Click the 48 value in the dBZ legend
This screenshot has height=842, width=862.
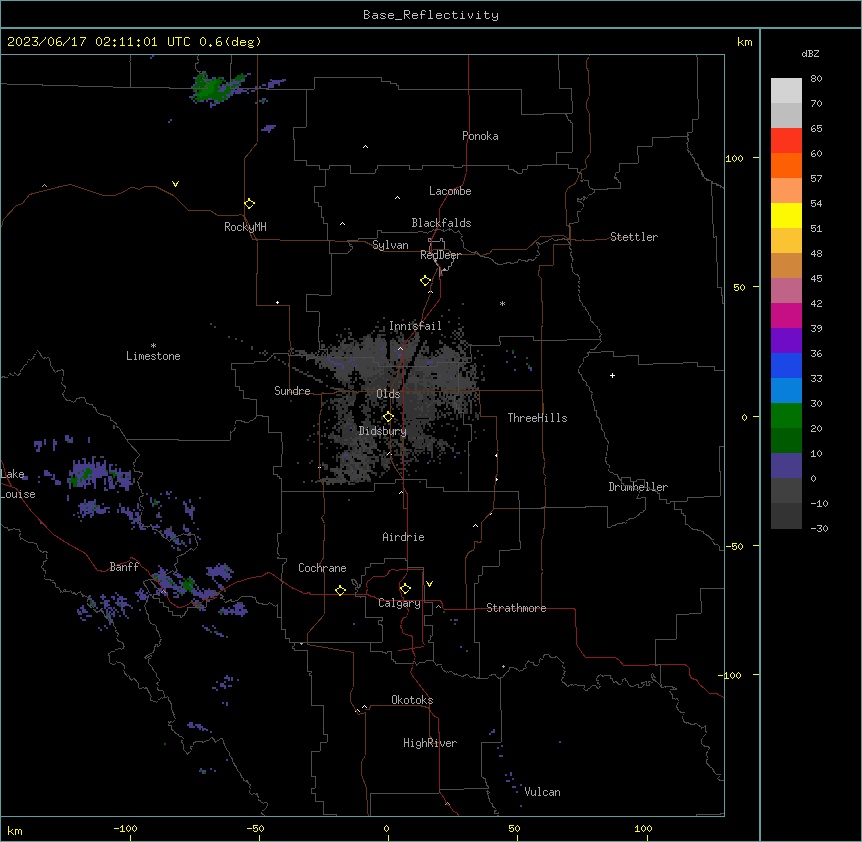816,253
